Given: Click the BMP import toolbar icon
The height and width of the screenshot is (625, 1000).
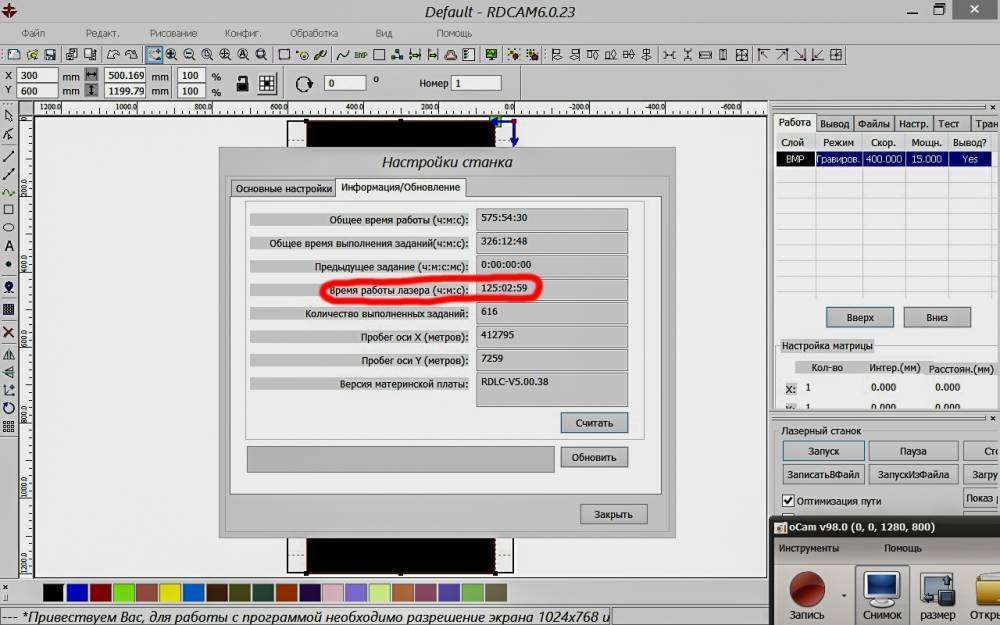Looking at the screenshot, I should point(361,55).
